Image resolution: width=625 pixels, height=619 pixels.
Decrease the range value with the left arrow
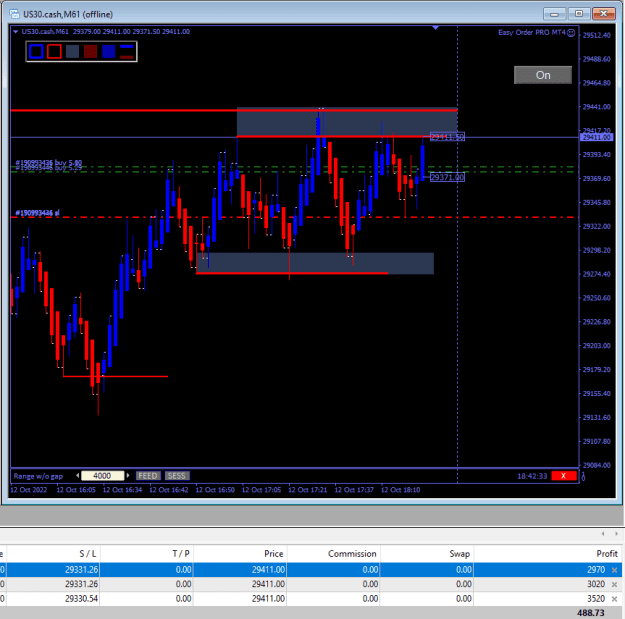pyautogui.click(x=77, y=475)
